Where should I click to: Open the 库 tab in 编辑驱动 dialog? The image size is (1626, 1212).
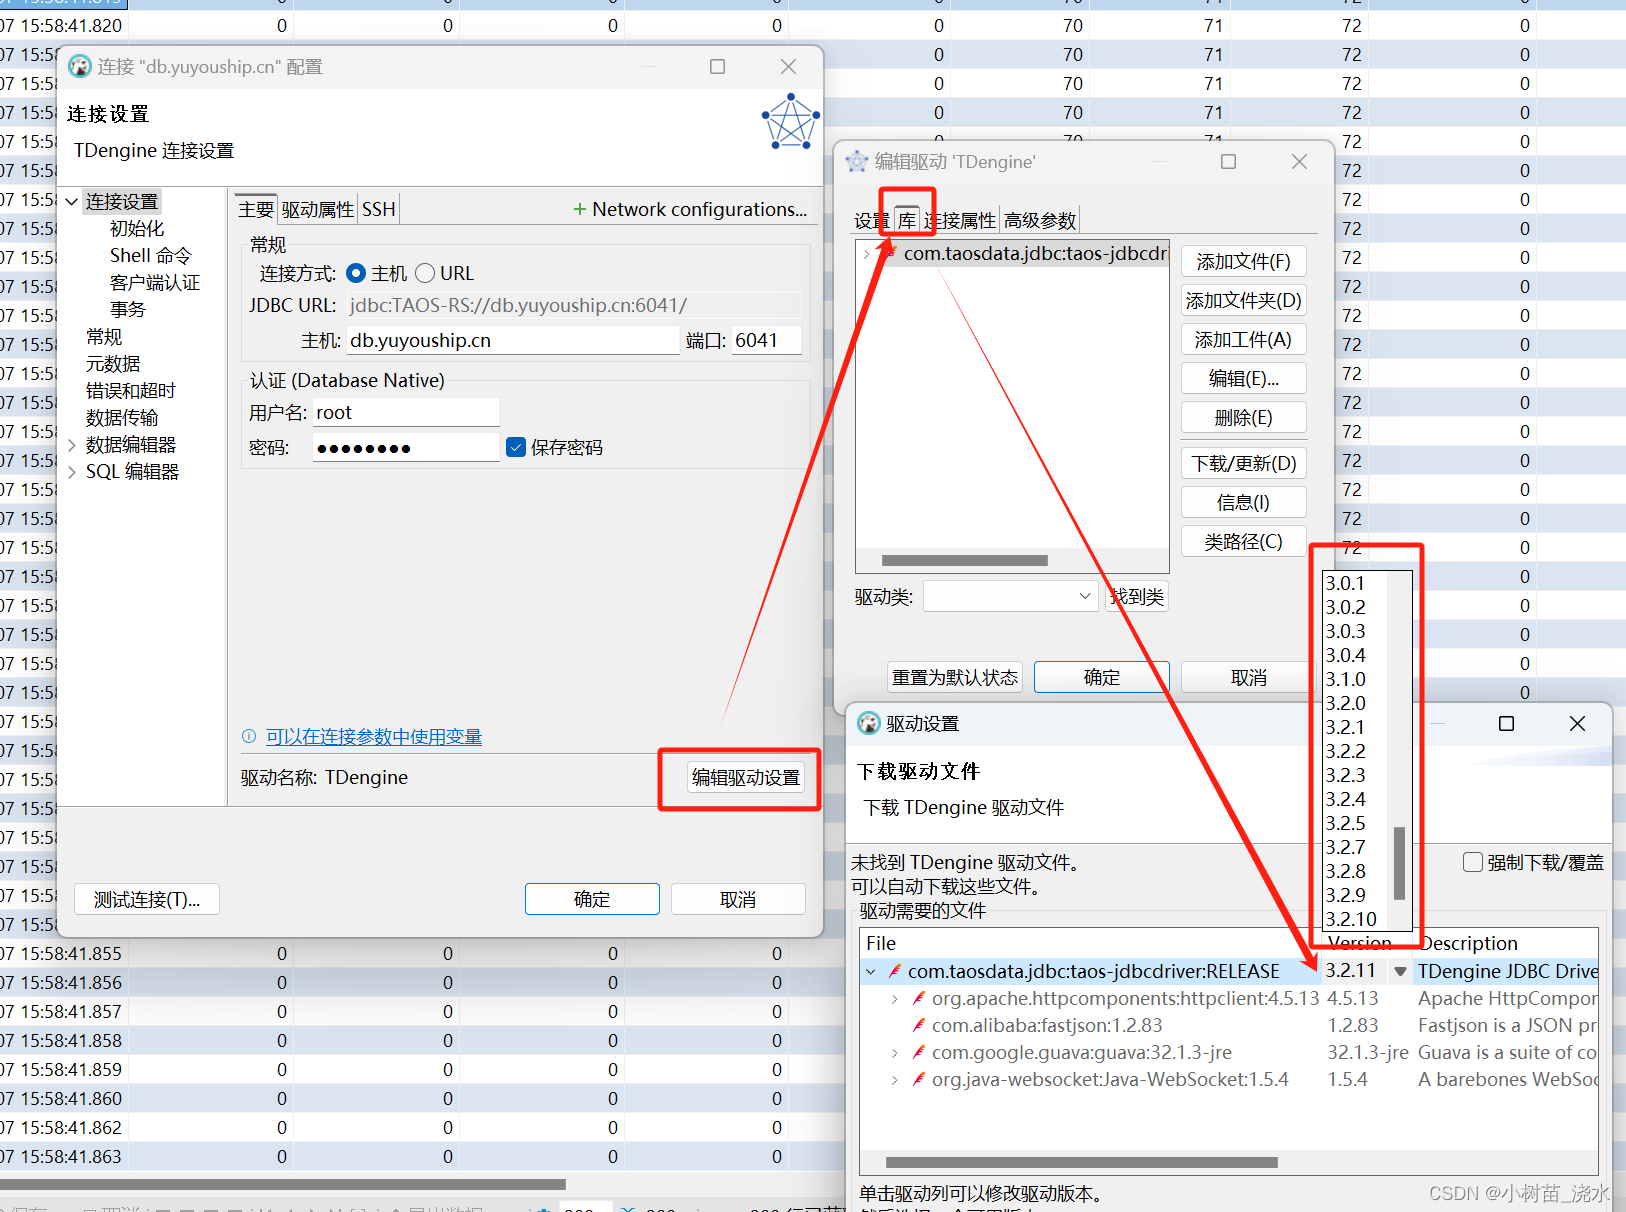tap(907, 220)
